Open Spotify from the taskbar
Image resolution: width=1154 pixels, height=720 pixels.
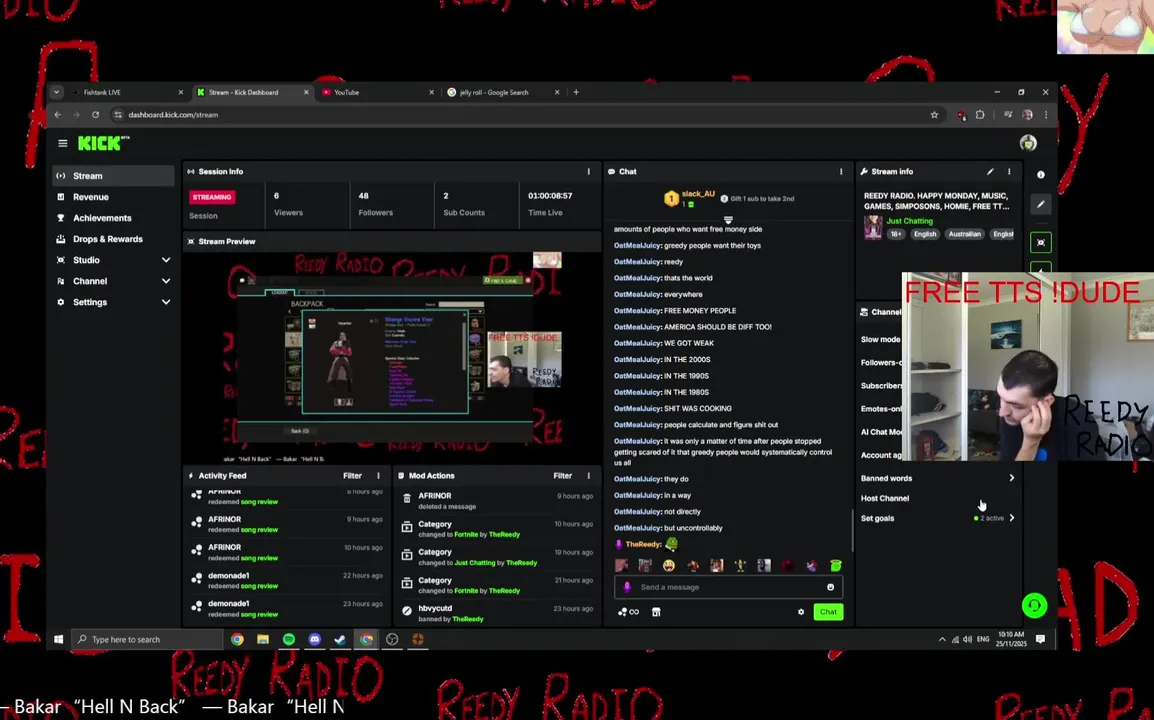tap(288, 639)
